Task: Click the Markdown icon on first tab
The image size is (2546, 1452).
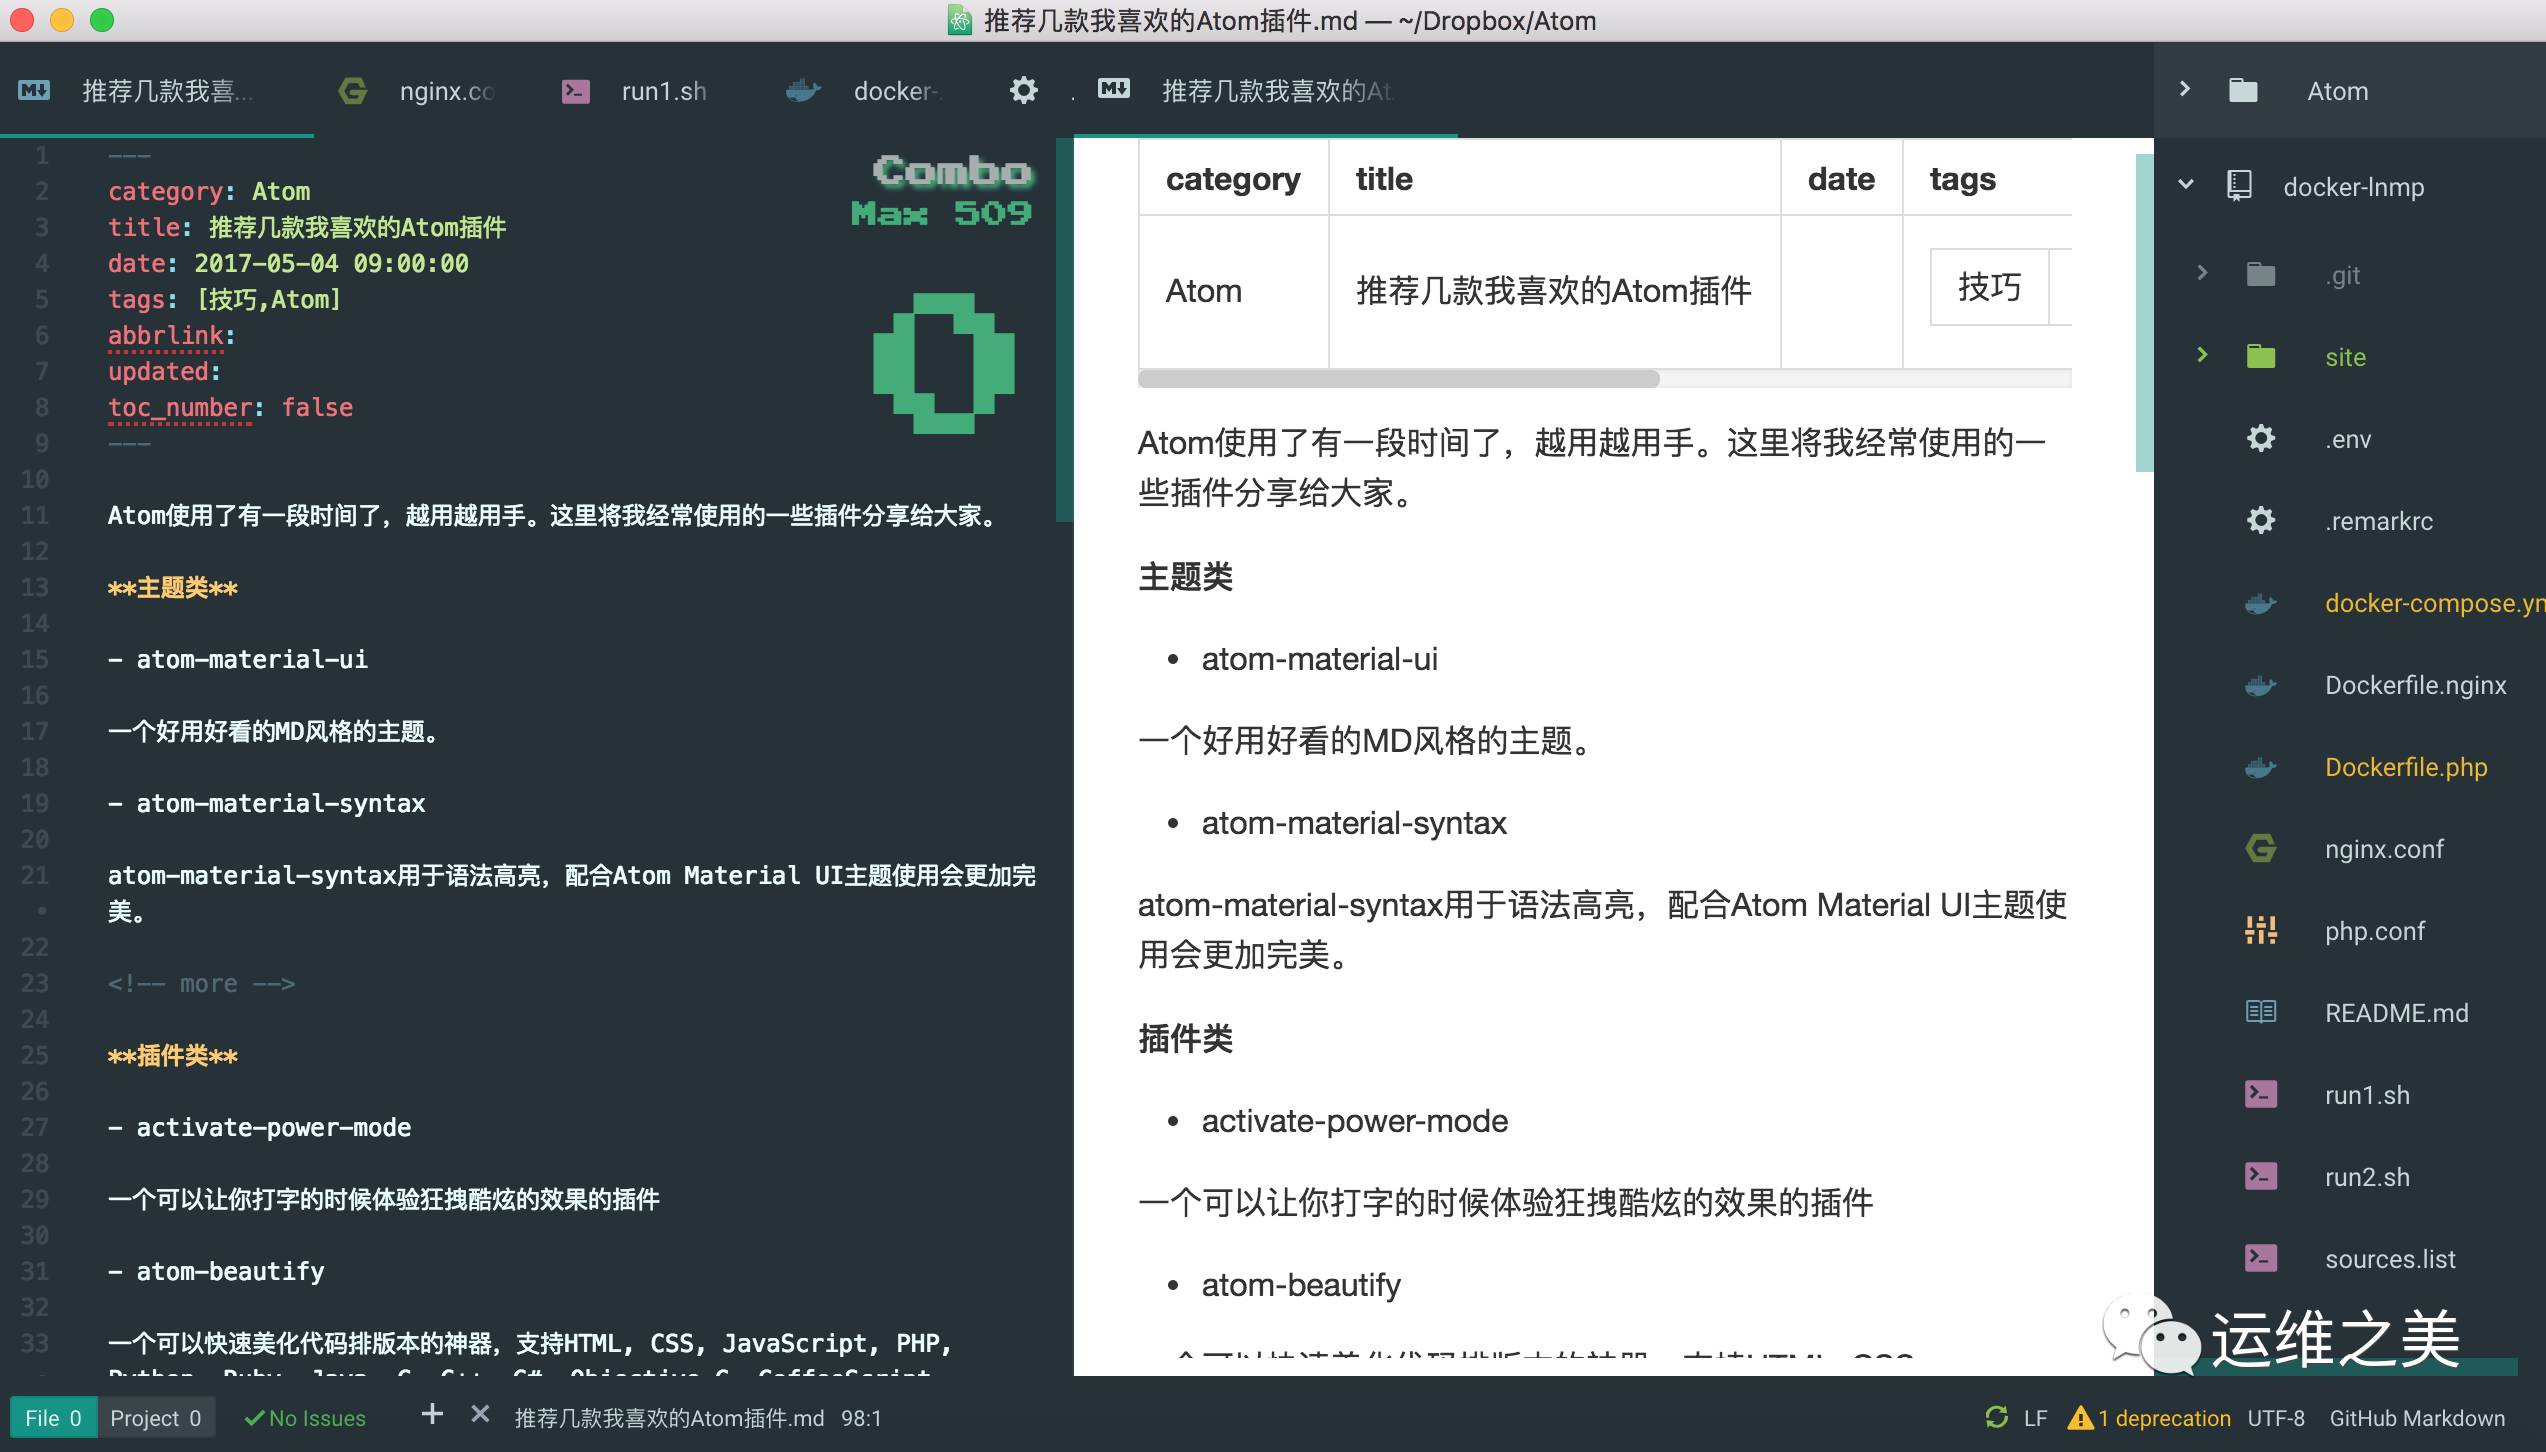Action: (x=34, y=91)
